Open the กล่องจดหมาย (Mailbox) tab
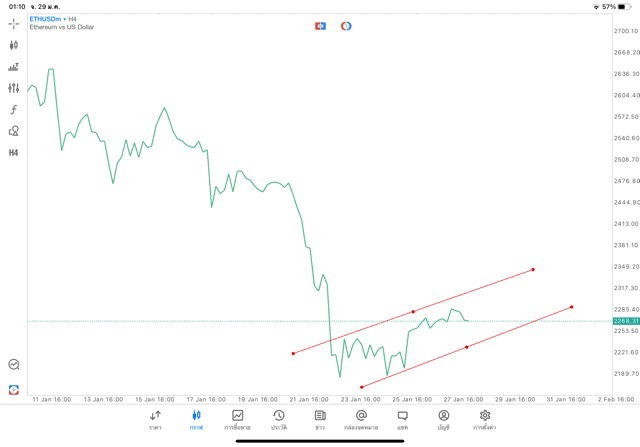This screenshot has width=640, height=447. click(x=361, y=419)
